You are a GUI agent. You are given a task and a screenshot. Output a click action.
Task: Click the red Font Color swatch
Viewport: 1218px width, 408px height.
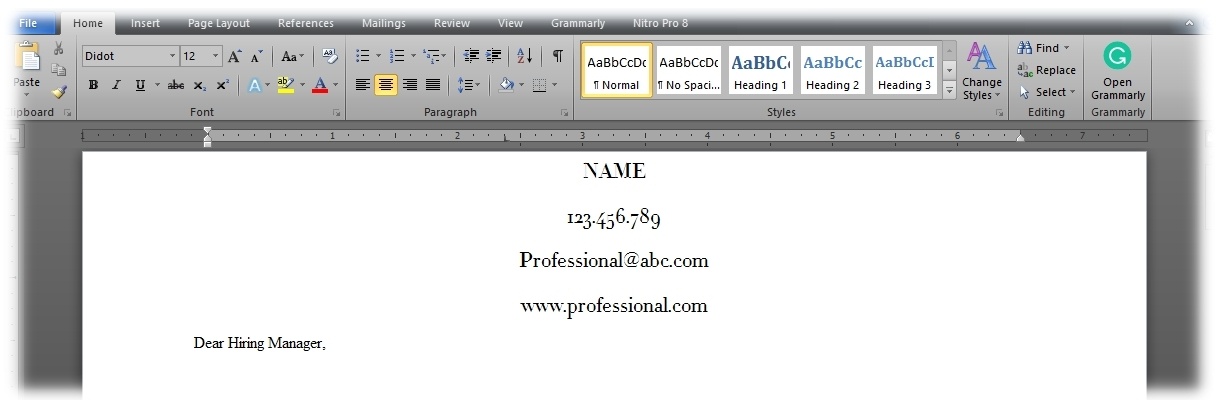(320, 86)
